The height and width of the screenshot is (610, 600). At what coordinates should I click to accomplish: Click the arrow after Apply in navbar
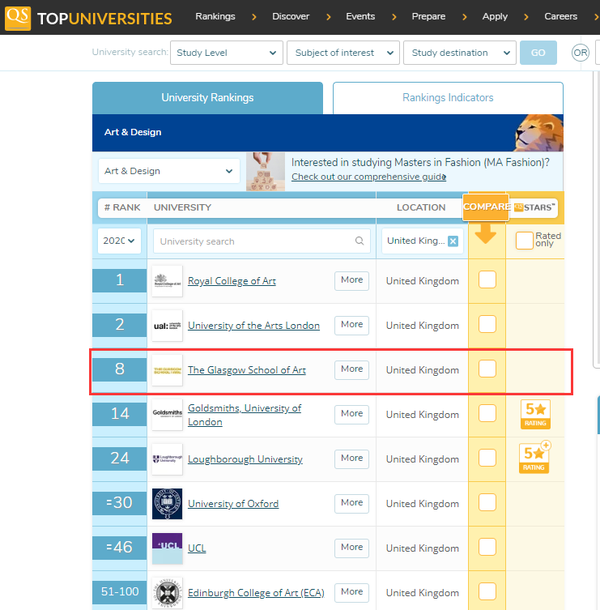[x=526, y=17]
